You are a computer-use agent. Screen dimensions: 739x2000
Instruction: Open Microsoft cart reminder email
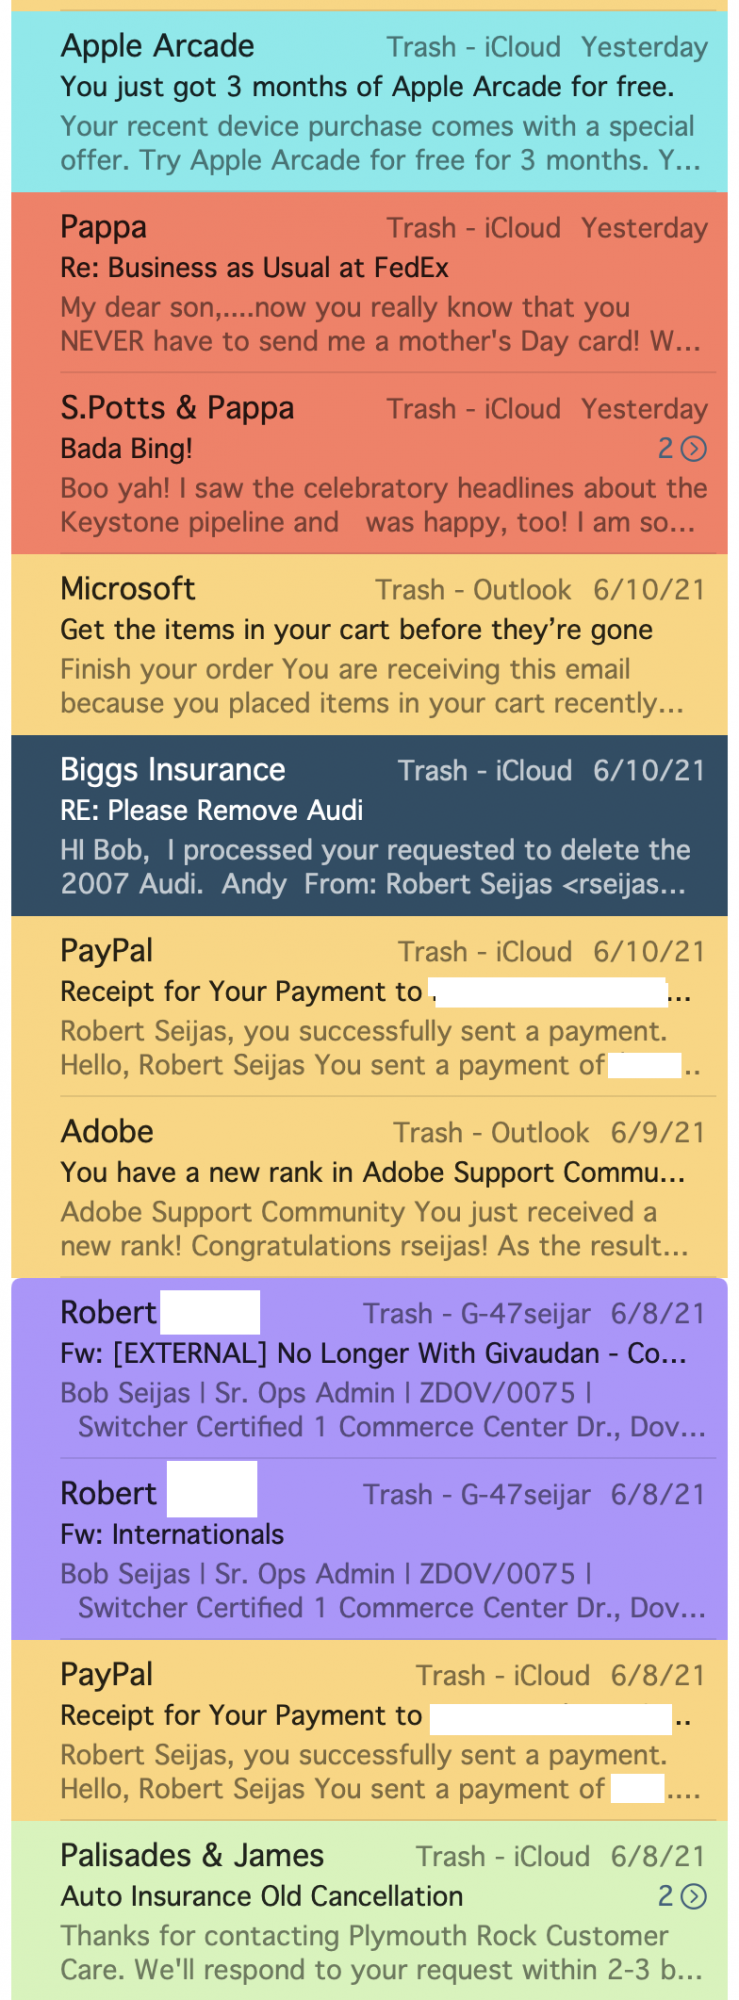pos(369,644)
